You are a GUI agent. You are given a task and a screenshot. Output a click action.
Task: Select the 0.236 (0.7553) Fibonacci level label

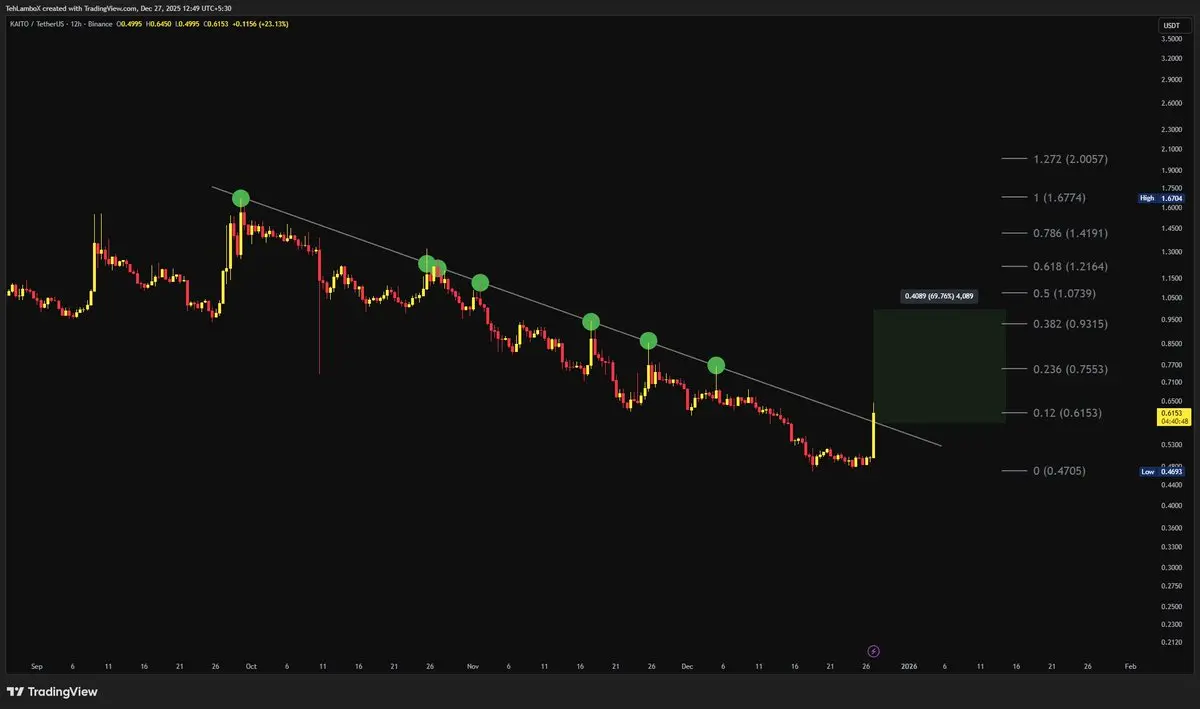[1071, 369]
